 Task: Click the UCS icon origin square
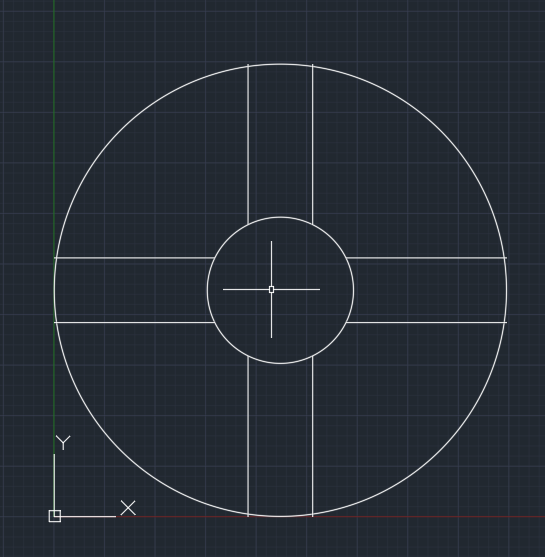(x=55, y=516)
